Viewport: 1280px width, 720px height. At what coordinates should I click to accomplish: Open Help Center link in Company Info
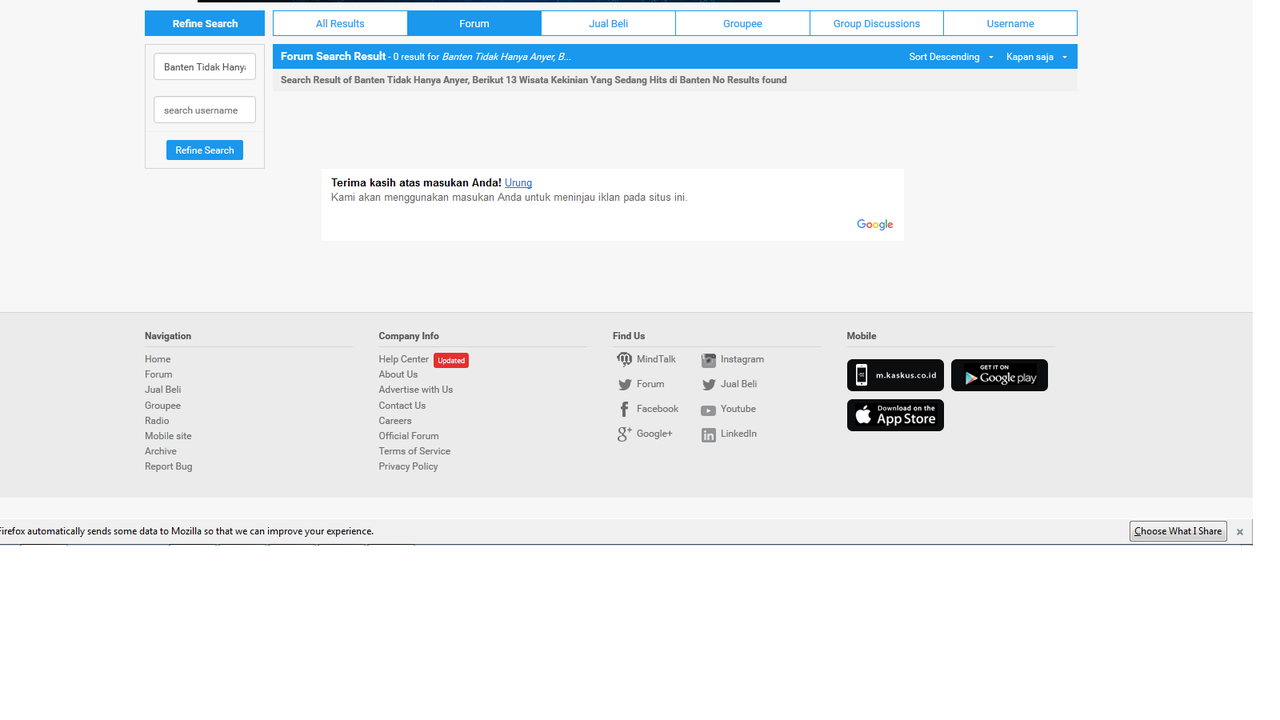click(403, 359)
